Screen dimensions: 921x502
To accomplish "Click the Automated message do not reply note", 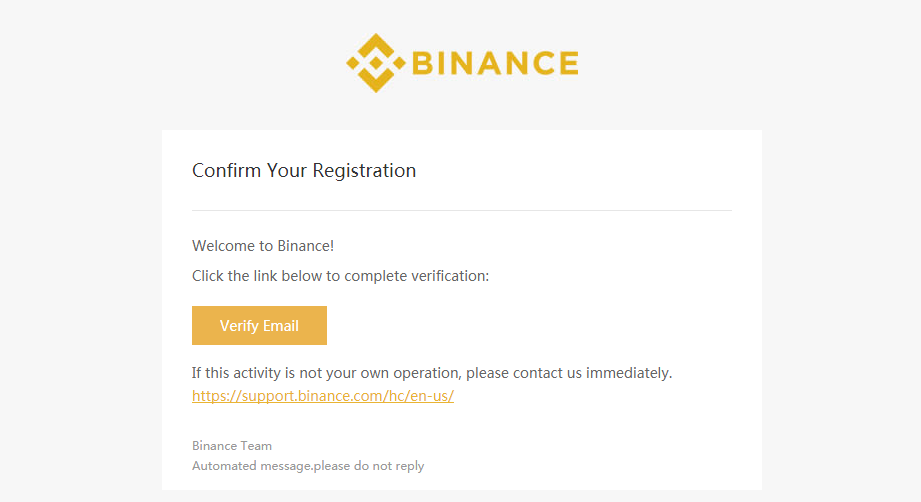I will click(x=308, y=466).
